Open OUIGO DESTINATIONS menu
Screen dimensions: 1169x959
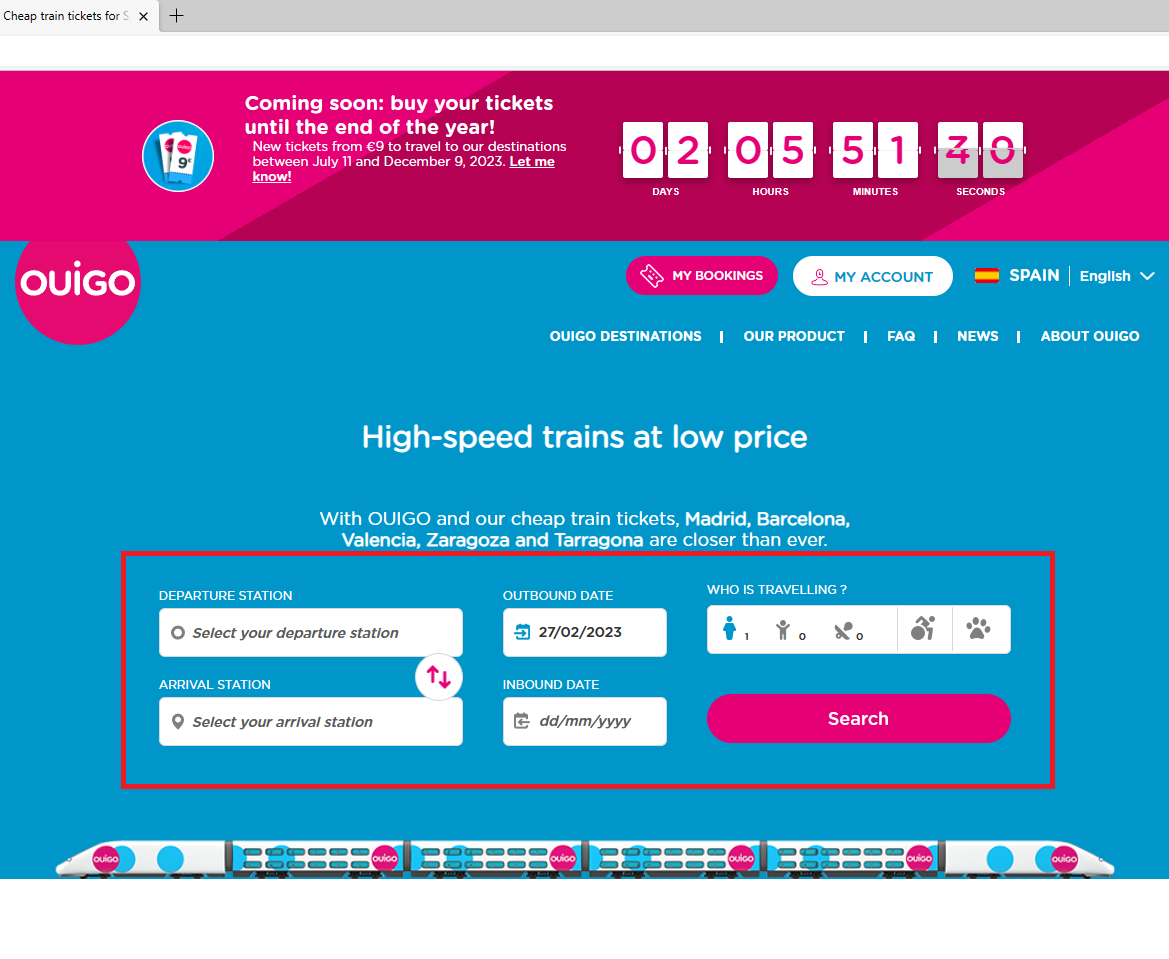pos(626,336)
